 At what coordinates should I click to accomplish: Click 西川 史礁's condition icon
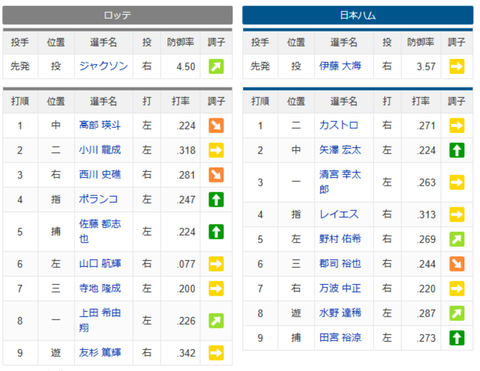216,175
